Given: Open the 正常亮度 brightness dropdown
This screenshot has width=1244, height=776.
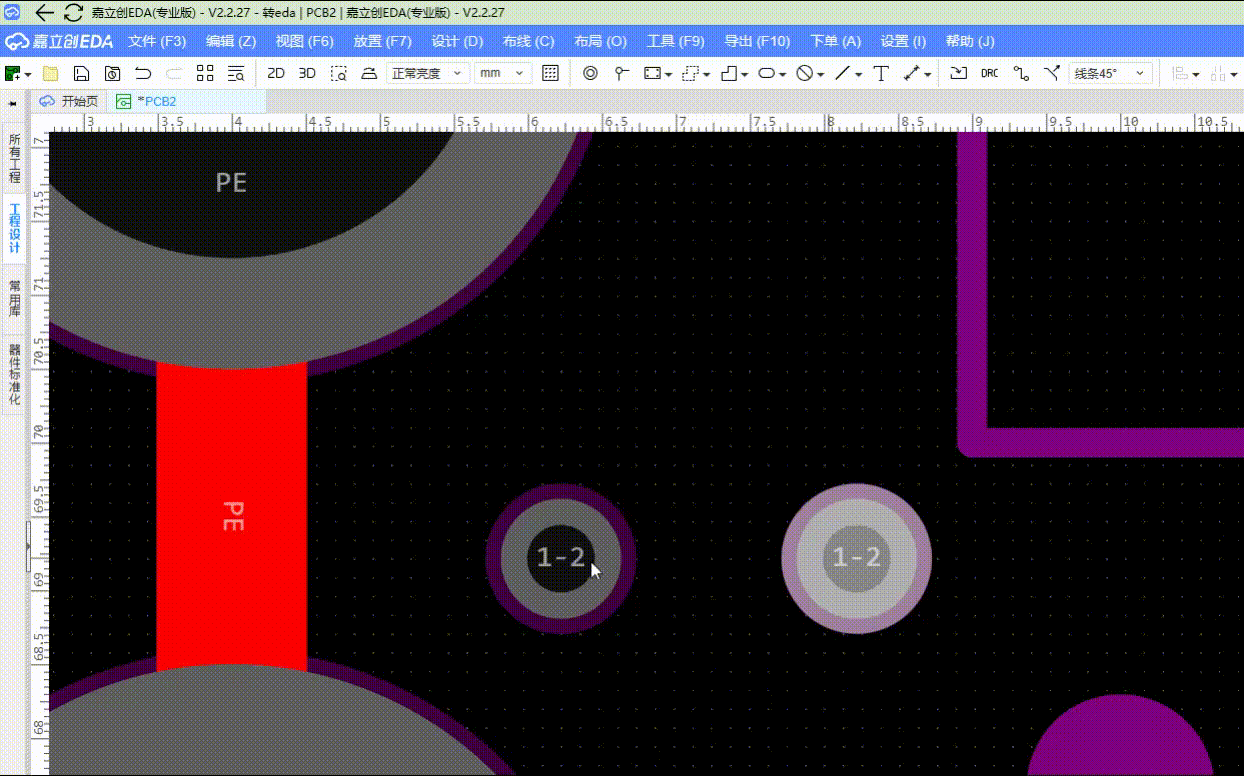Looking at the screenshot, I should coord(427,73).
